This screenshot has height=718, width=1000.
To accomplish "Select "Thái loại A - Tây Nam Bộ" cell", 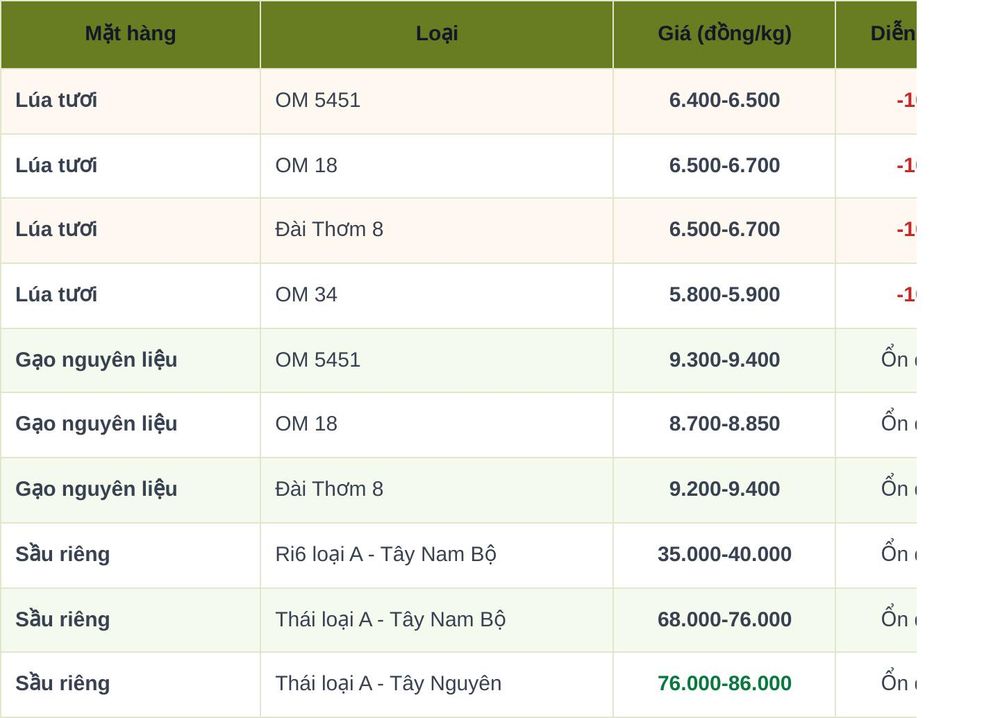I will 437,620.
